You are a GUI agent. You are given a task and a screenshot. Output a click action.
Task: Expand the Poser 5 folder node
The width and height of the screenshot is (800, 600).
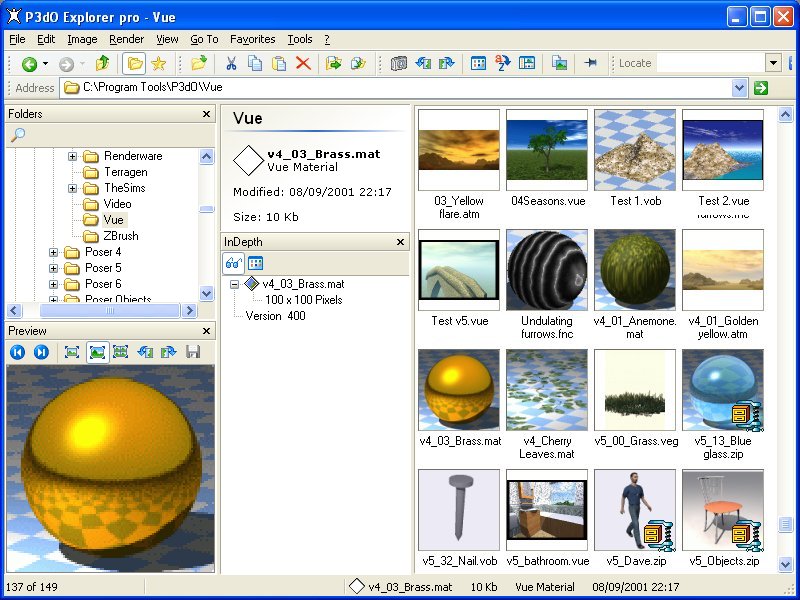[53, 268]
